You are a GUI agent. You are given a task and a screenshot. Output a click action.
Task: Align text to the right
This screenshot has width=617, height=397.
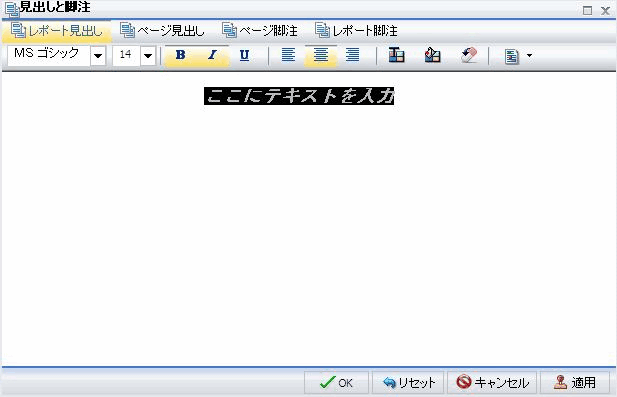353,55
